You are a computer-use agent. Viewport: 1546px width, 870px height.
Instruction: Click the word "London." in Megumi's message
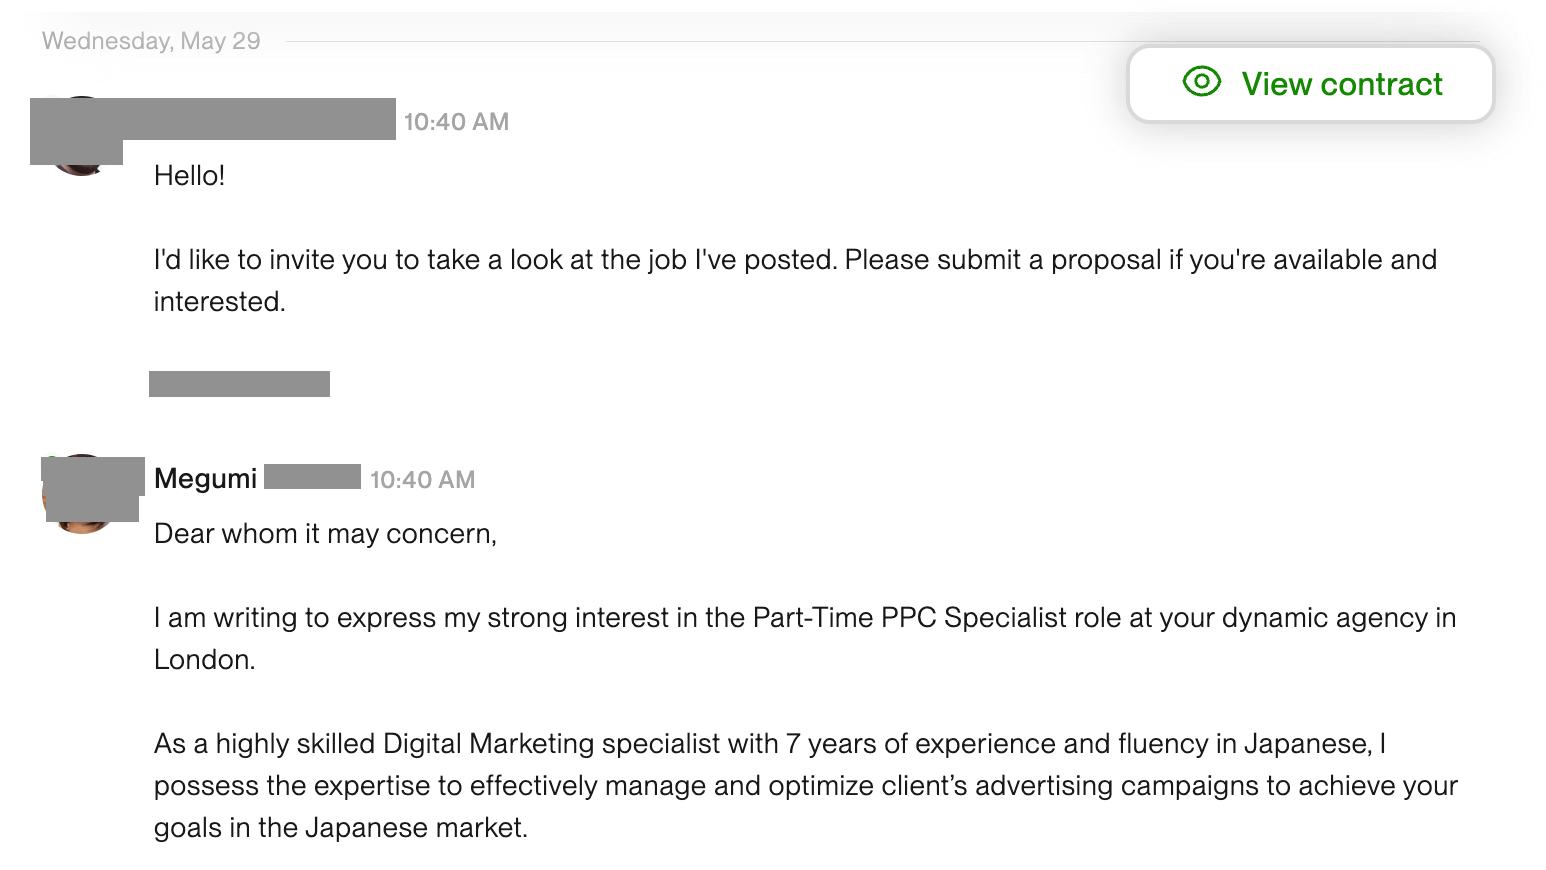[204, 660]
